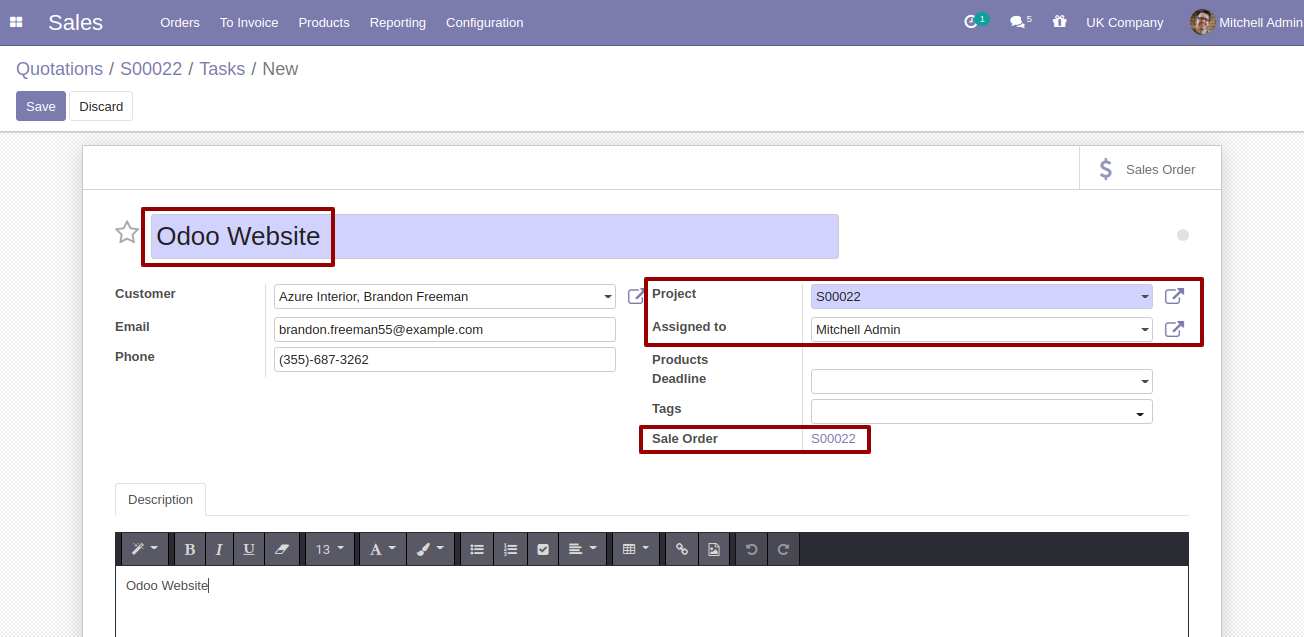Click the Odoo Website description text
1304x637 pixels.
167,585
